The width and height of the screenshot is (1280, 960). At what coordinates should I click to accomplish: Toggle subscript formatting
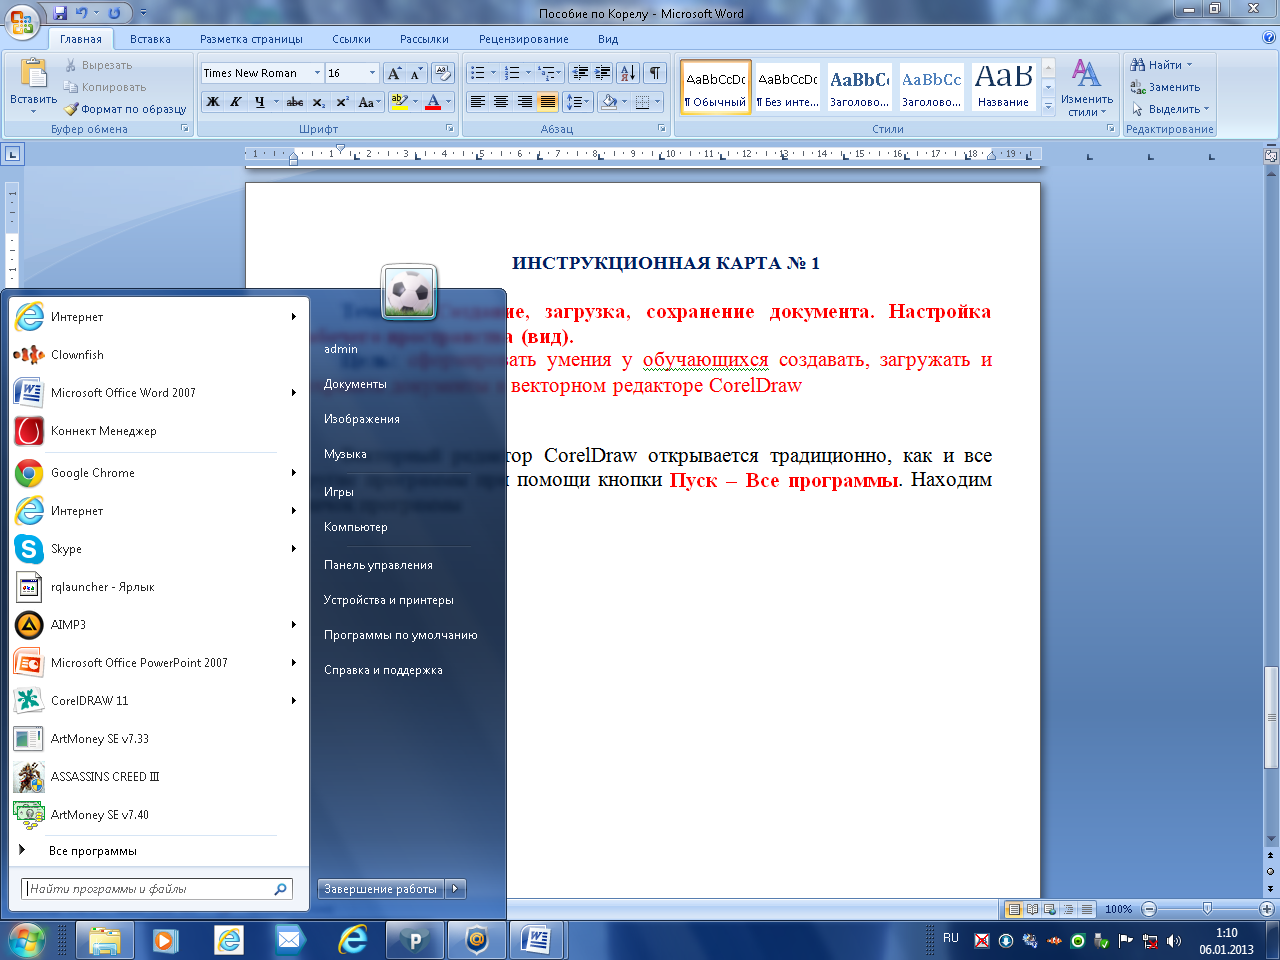click(318, 102)
